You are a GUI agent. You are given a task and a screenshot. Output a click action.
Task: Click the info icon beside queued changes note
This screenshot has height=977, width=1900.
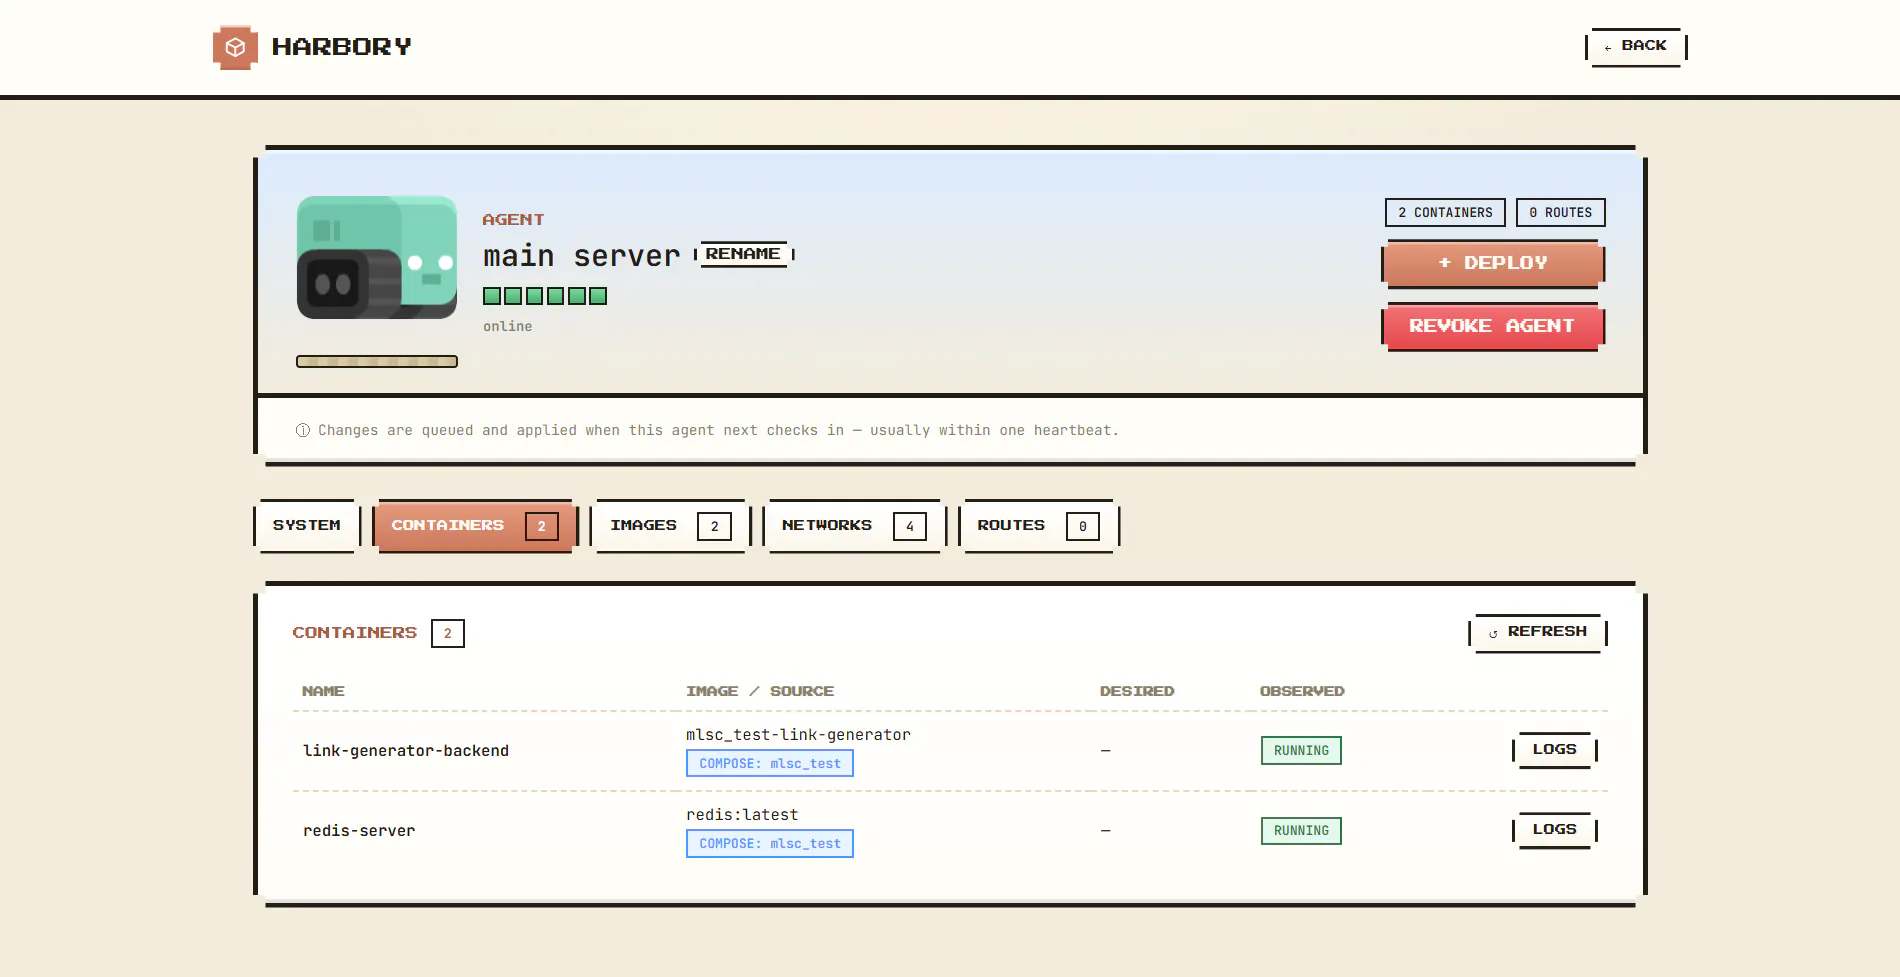click(x=303, y=431)
